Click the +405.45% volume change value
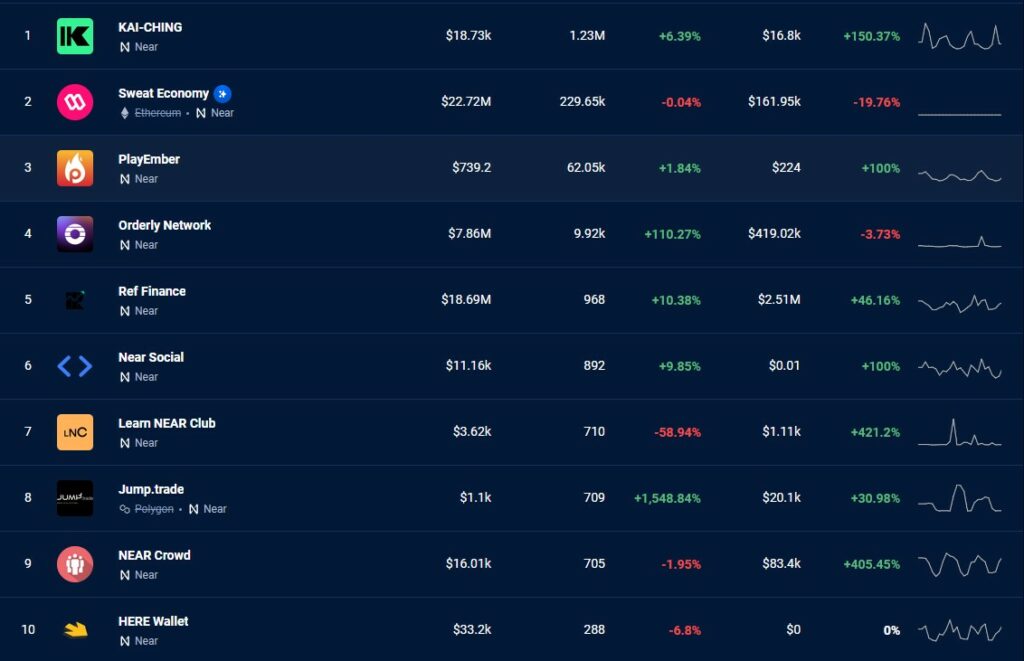Screen dimensions: 1024x661 871,564
